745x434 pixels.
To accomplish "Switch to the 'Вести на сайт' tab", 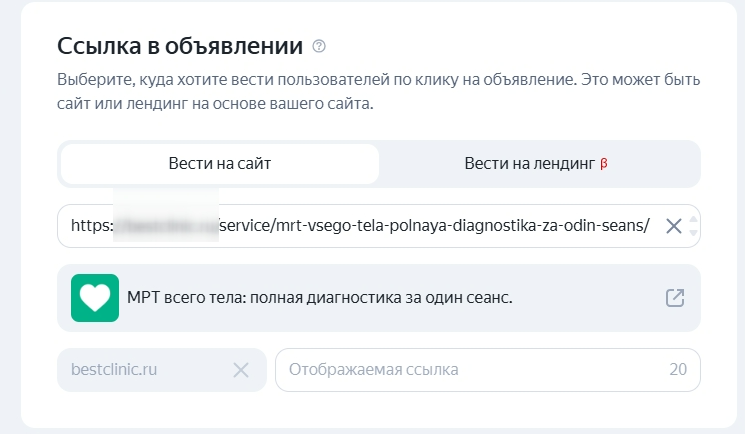I will click(220, 163).
